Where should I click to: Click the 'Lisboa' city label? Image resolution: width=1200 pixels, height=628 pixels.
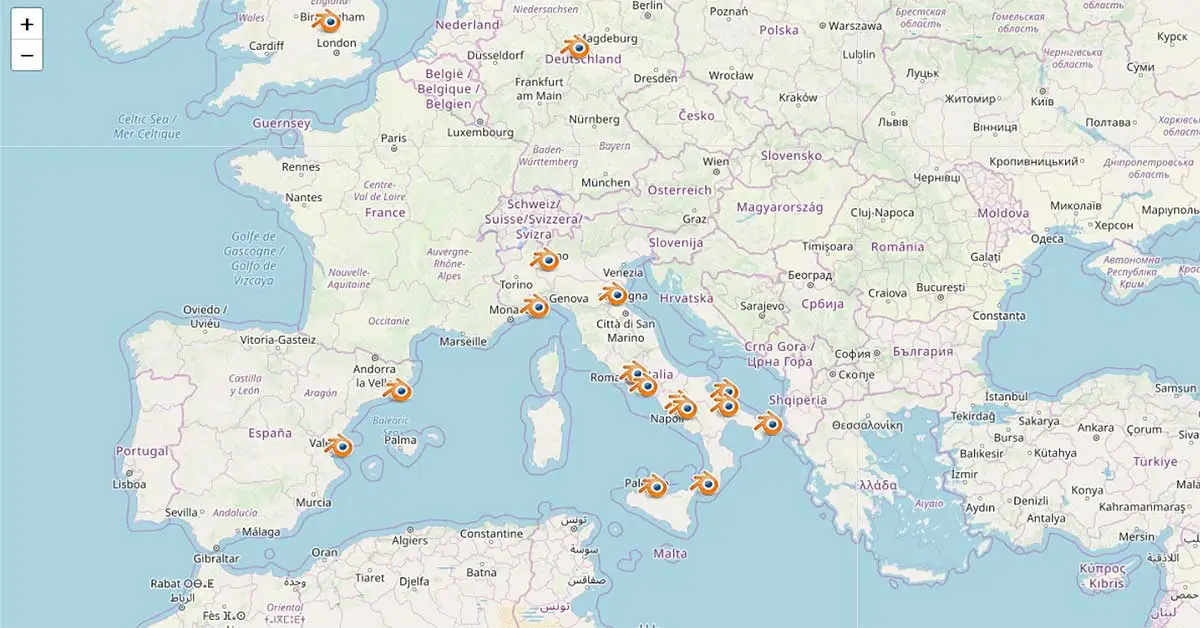[x=130, y=484]
